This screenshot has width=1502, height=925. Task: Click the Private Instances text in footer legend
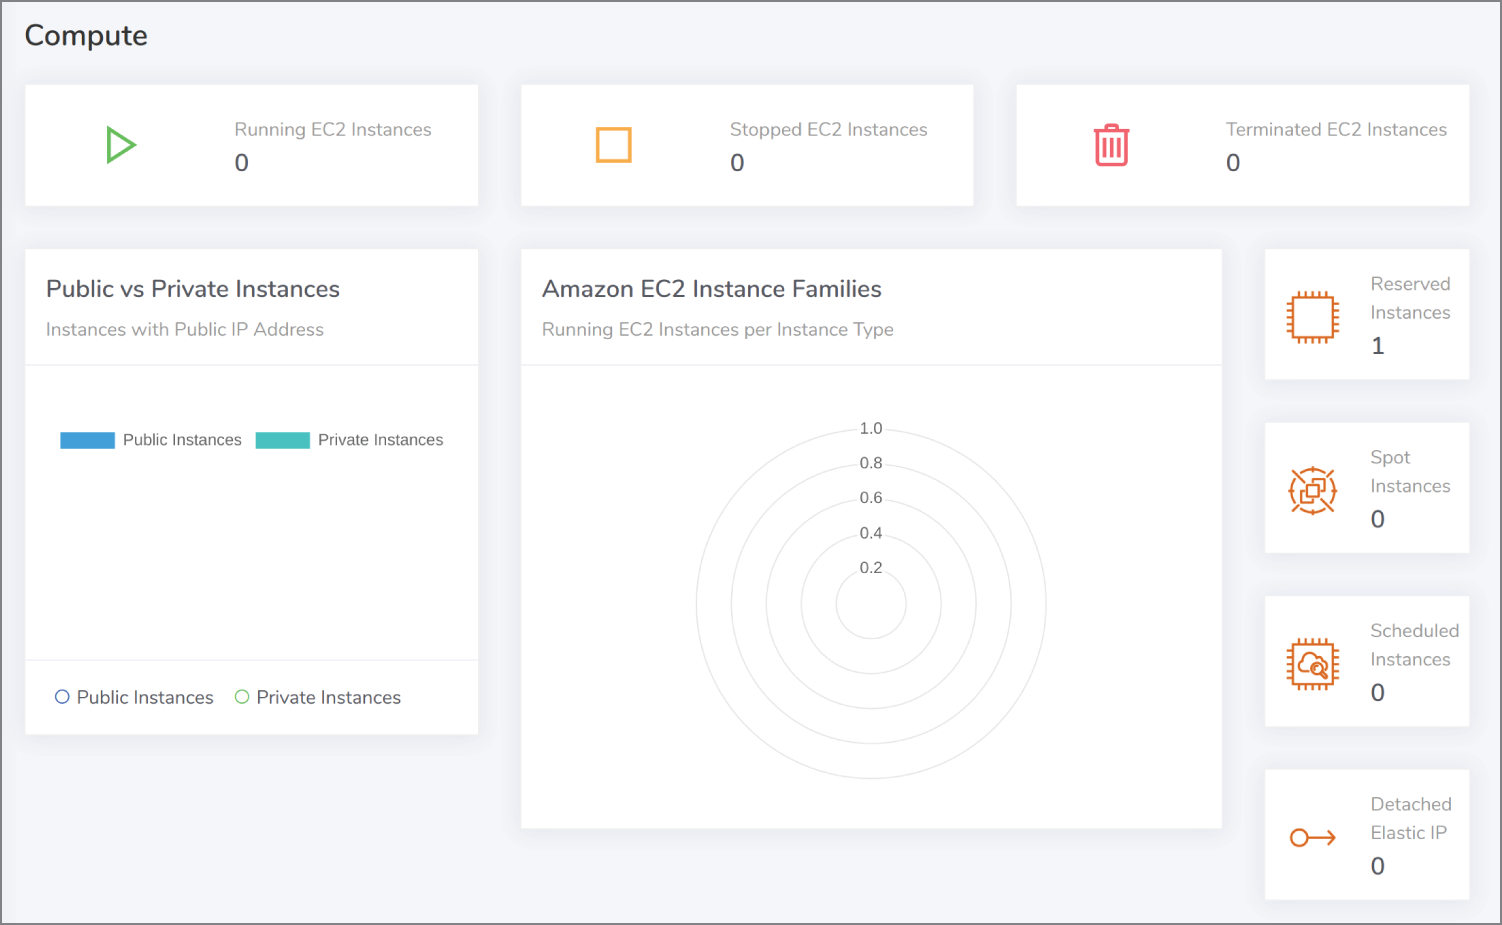pos(329,698)
